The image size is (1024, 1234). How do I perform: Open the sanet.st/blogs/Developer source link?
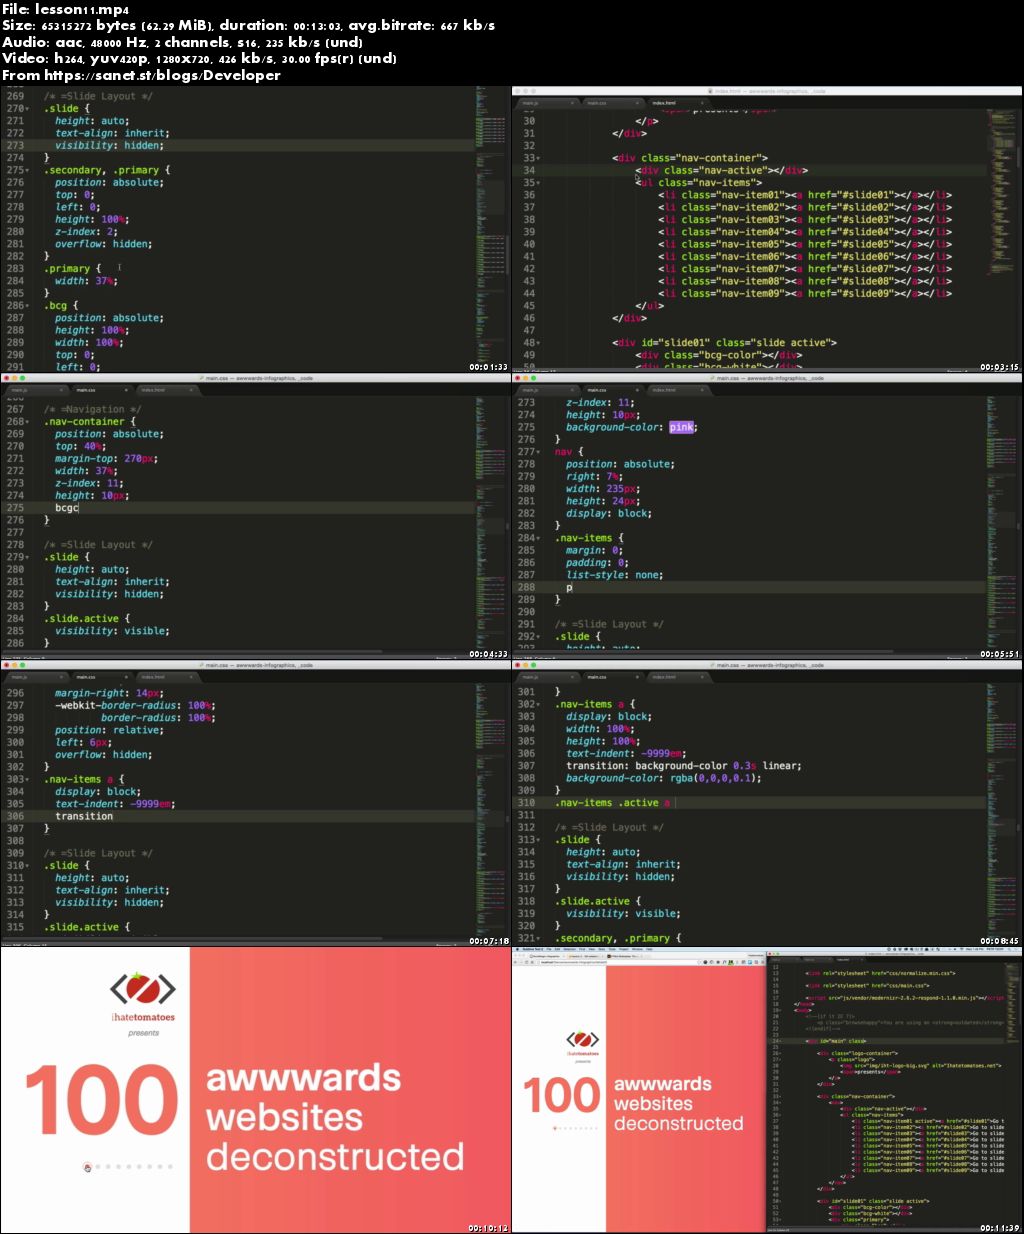tap(164, 75)
